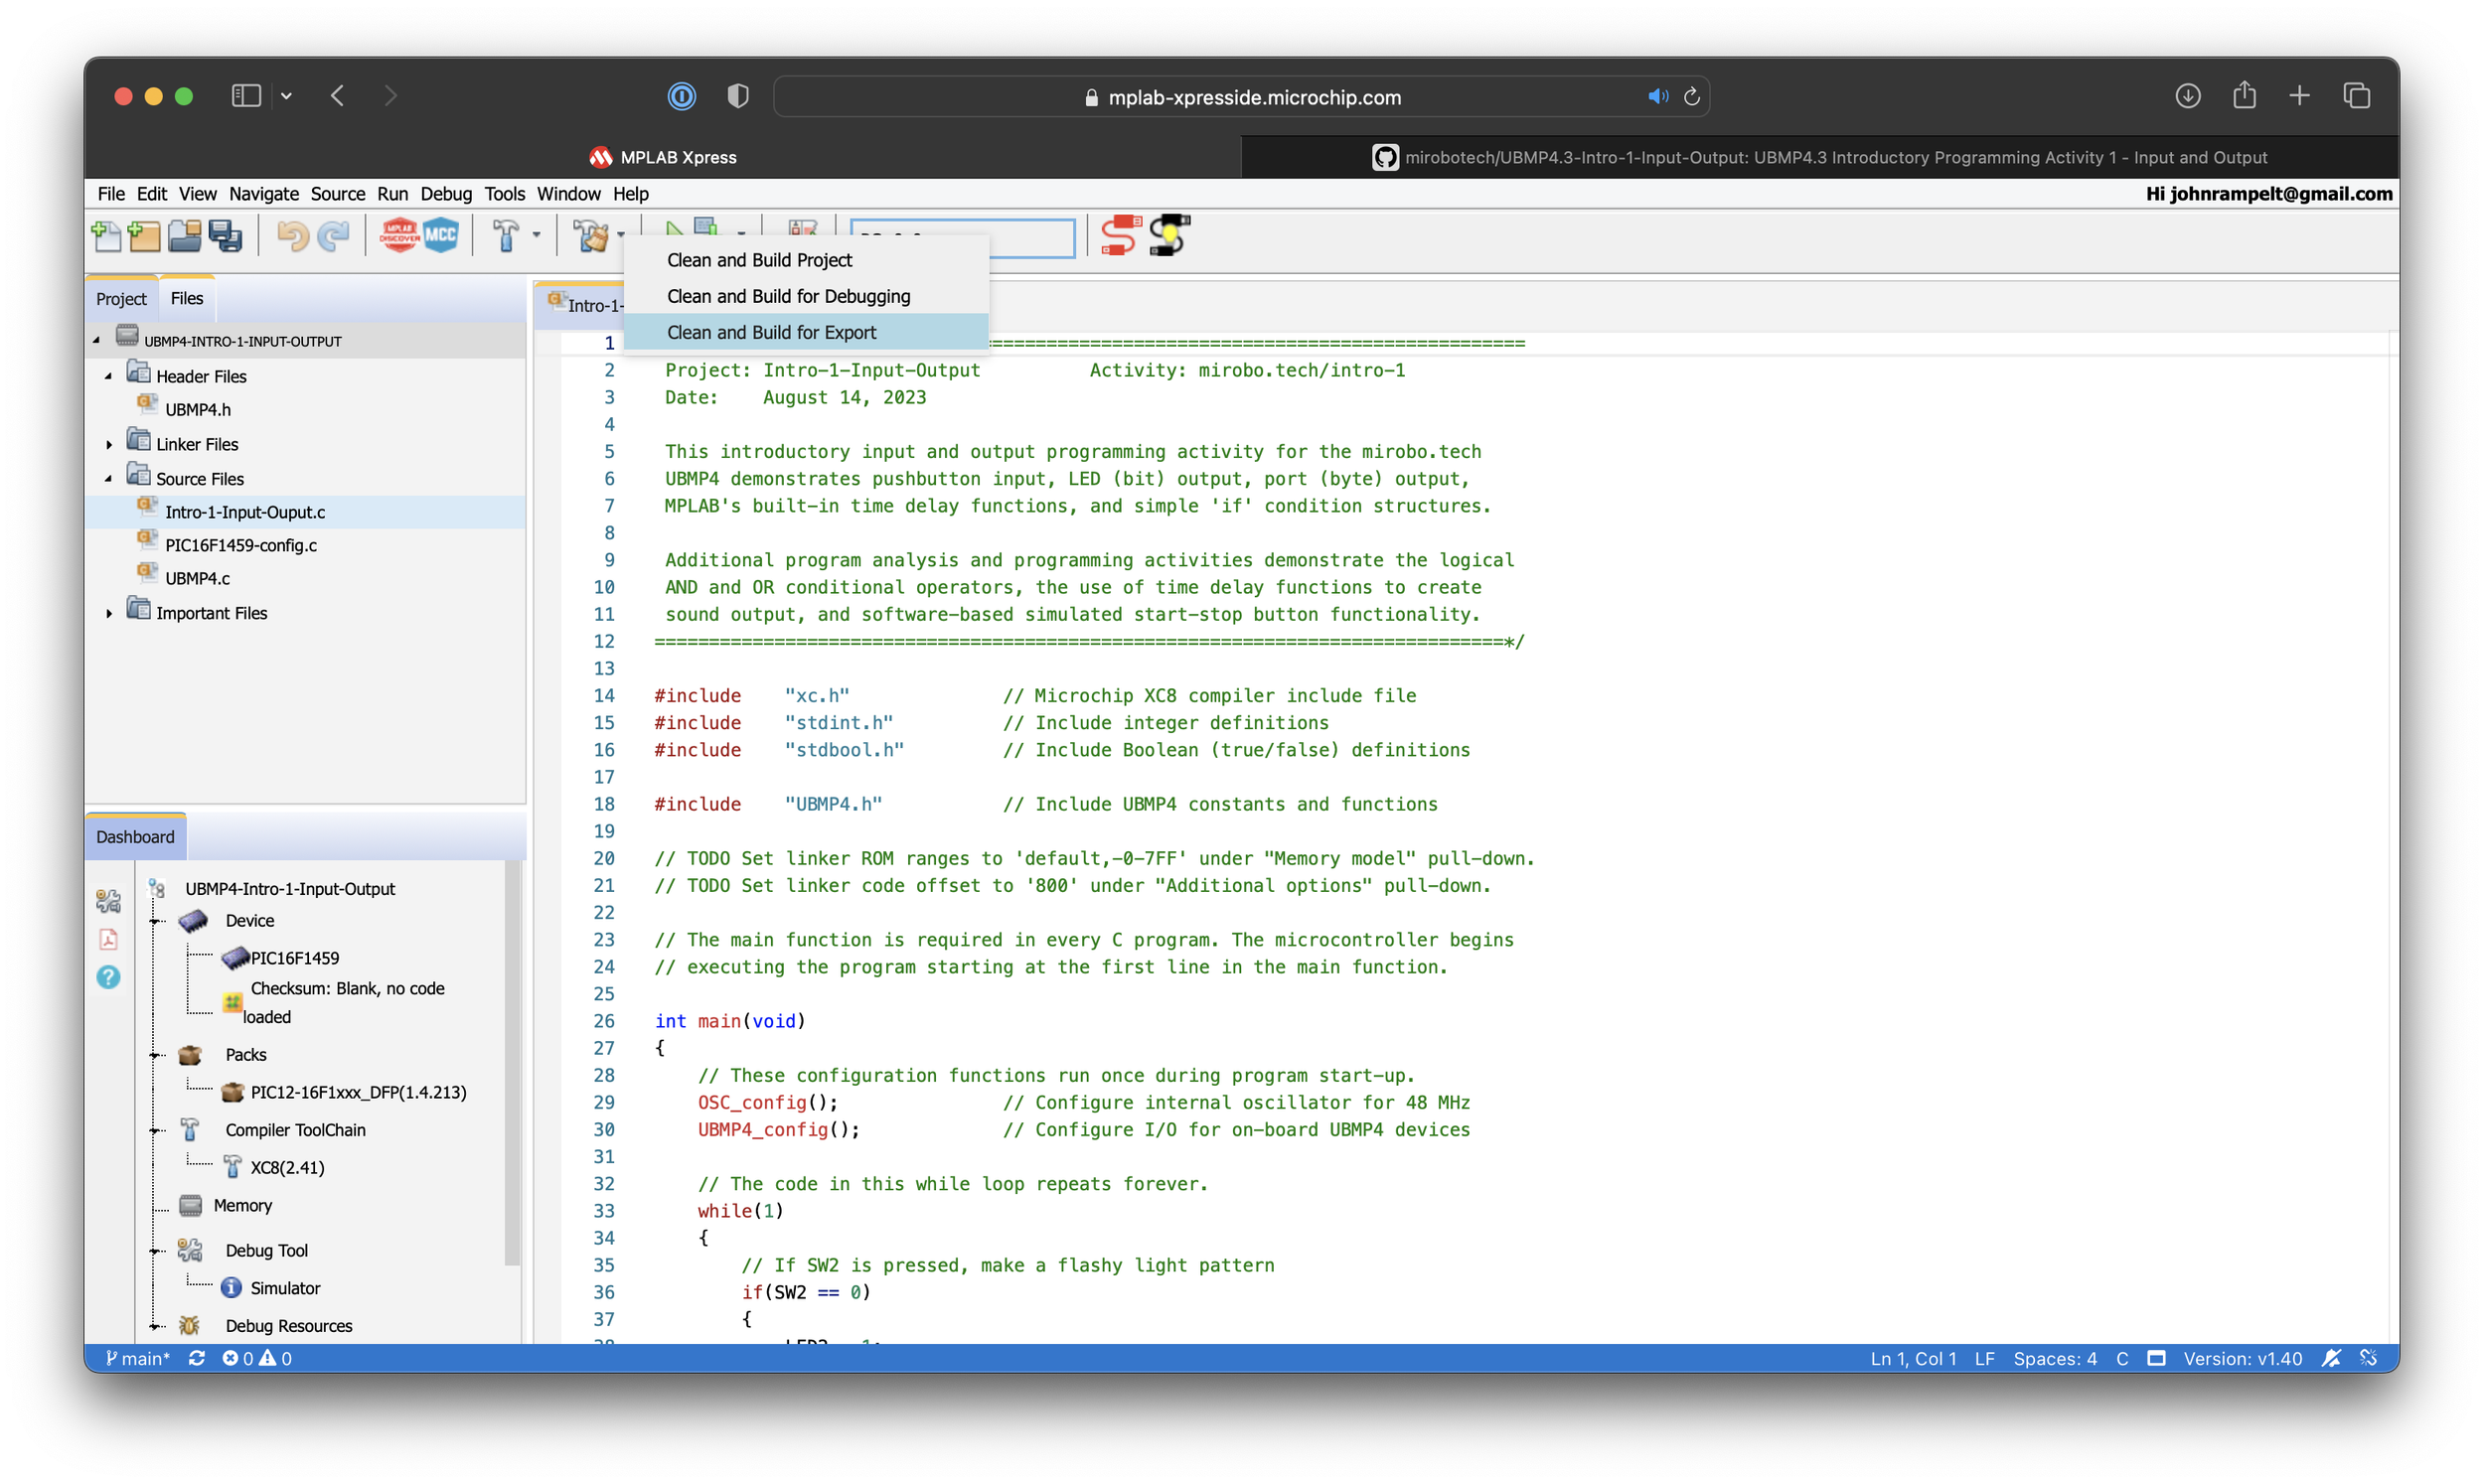This screenshot has width=2484, height=1484.
Task: Click the Safari back arrow
Action: tap(338, 96)
